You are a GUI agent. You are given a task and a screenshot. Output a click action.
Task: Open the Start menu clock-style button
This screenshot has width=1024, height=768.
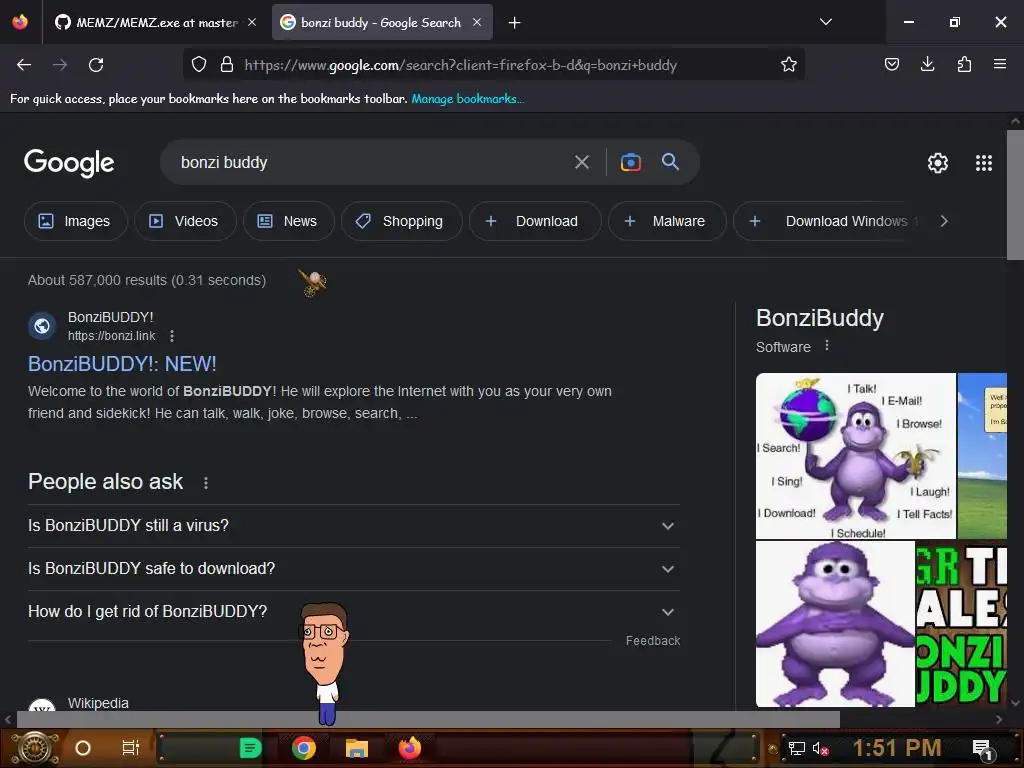(35, 748)
